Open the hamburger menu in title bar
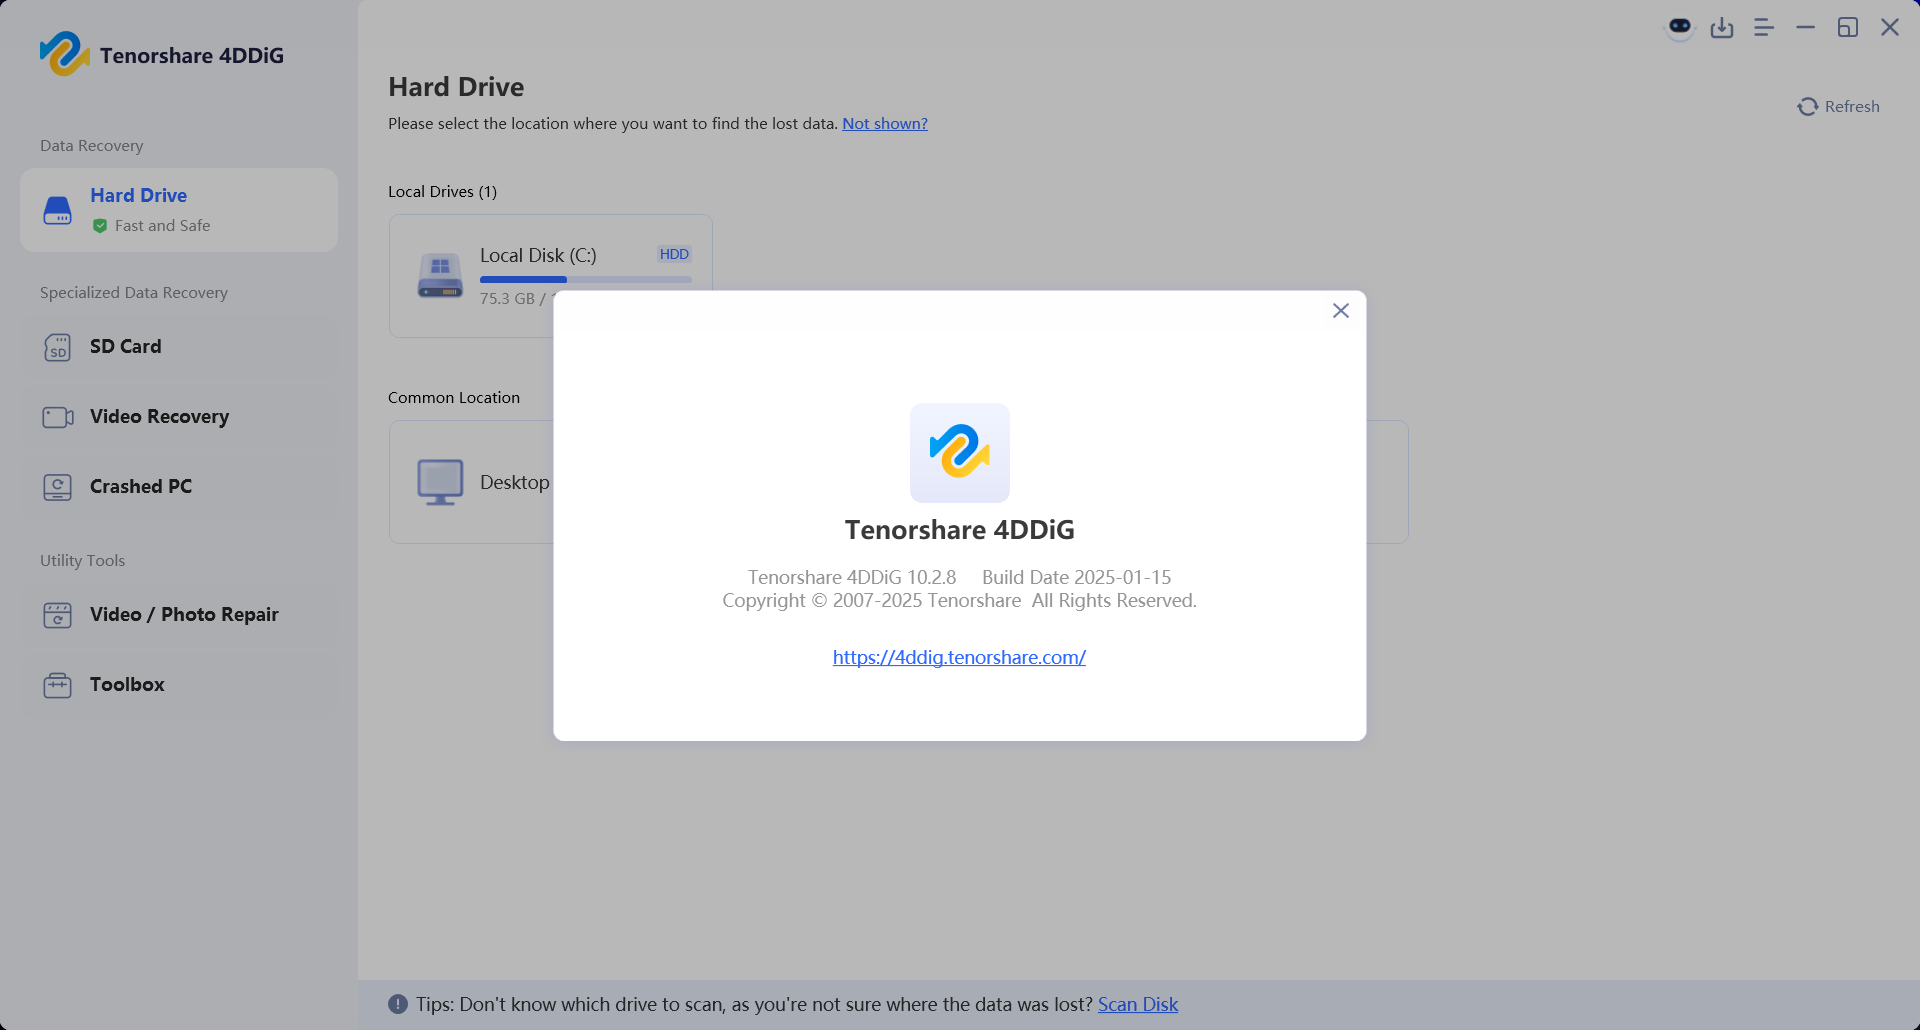Image resolution: width=1920 pixels, height=1030 pixels. click(1764, 28)
